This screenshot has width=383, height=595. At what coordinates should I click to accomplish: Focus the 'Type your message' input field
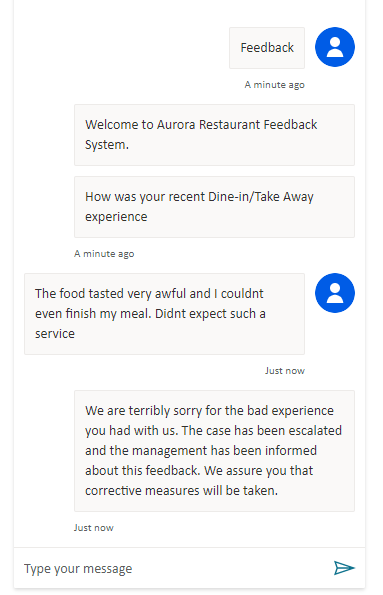(173, 568)
